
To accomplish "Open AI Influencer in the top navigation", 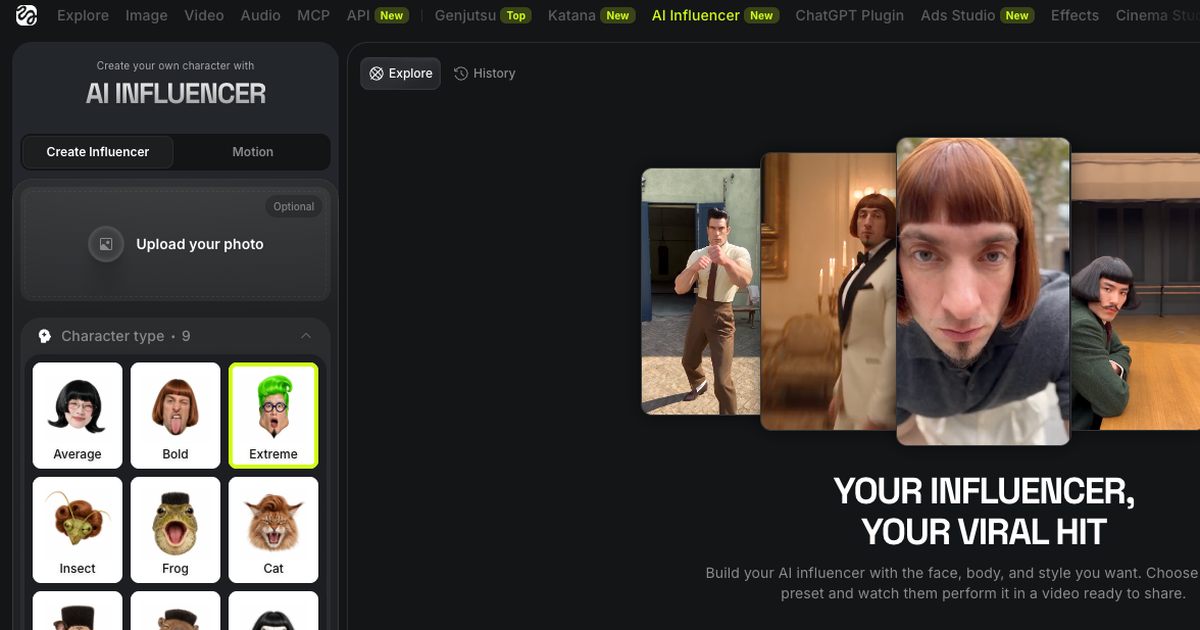I will pyautogui.click(x=715, y=16).
